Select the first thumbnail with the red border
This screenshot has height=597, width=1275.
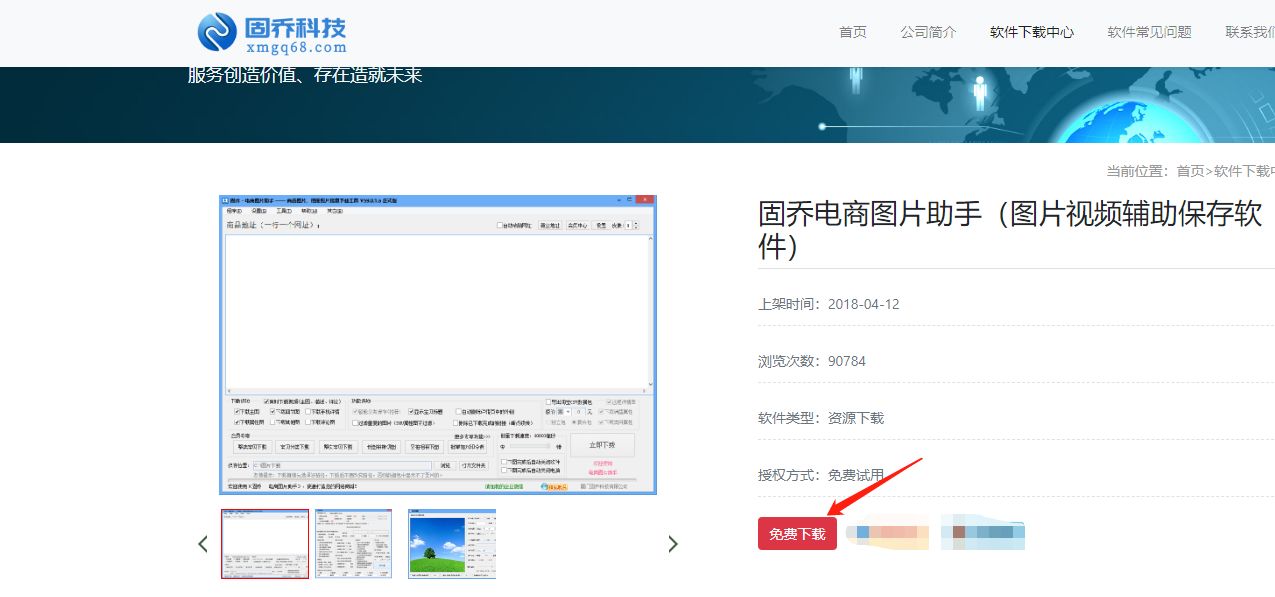click(265, 544)
